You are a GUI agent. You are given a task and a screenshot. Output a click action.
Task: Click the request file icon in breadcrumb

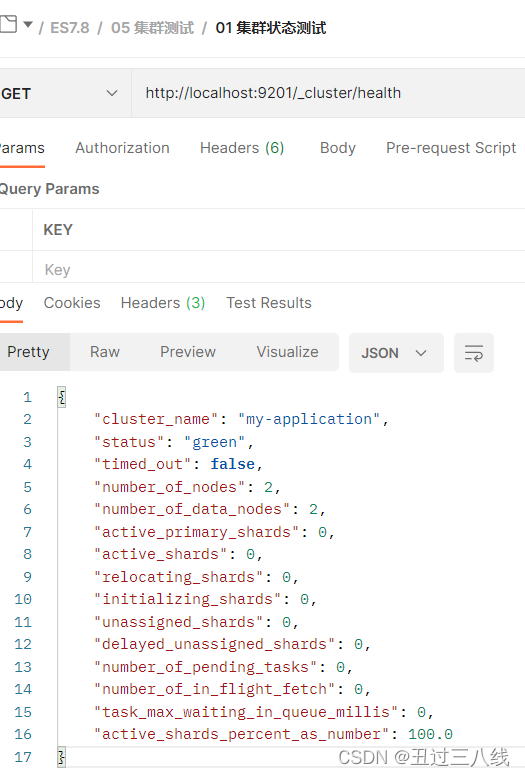(8, 24)
